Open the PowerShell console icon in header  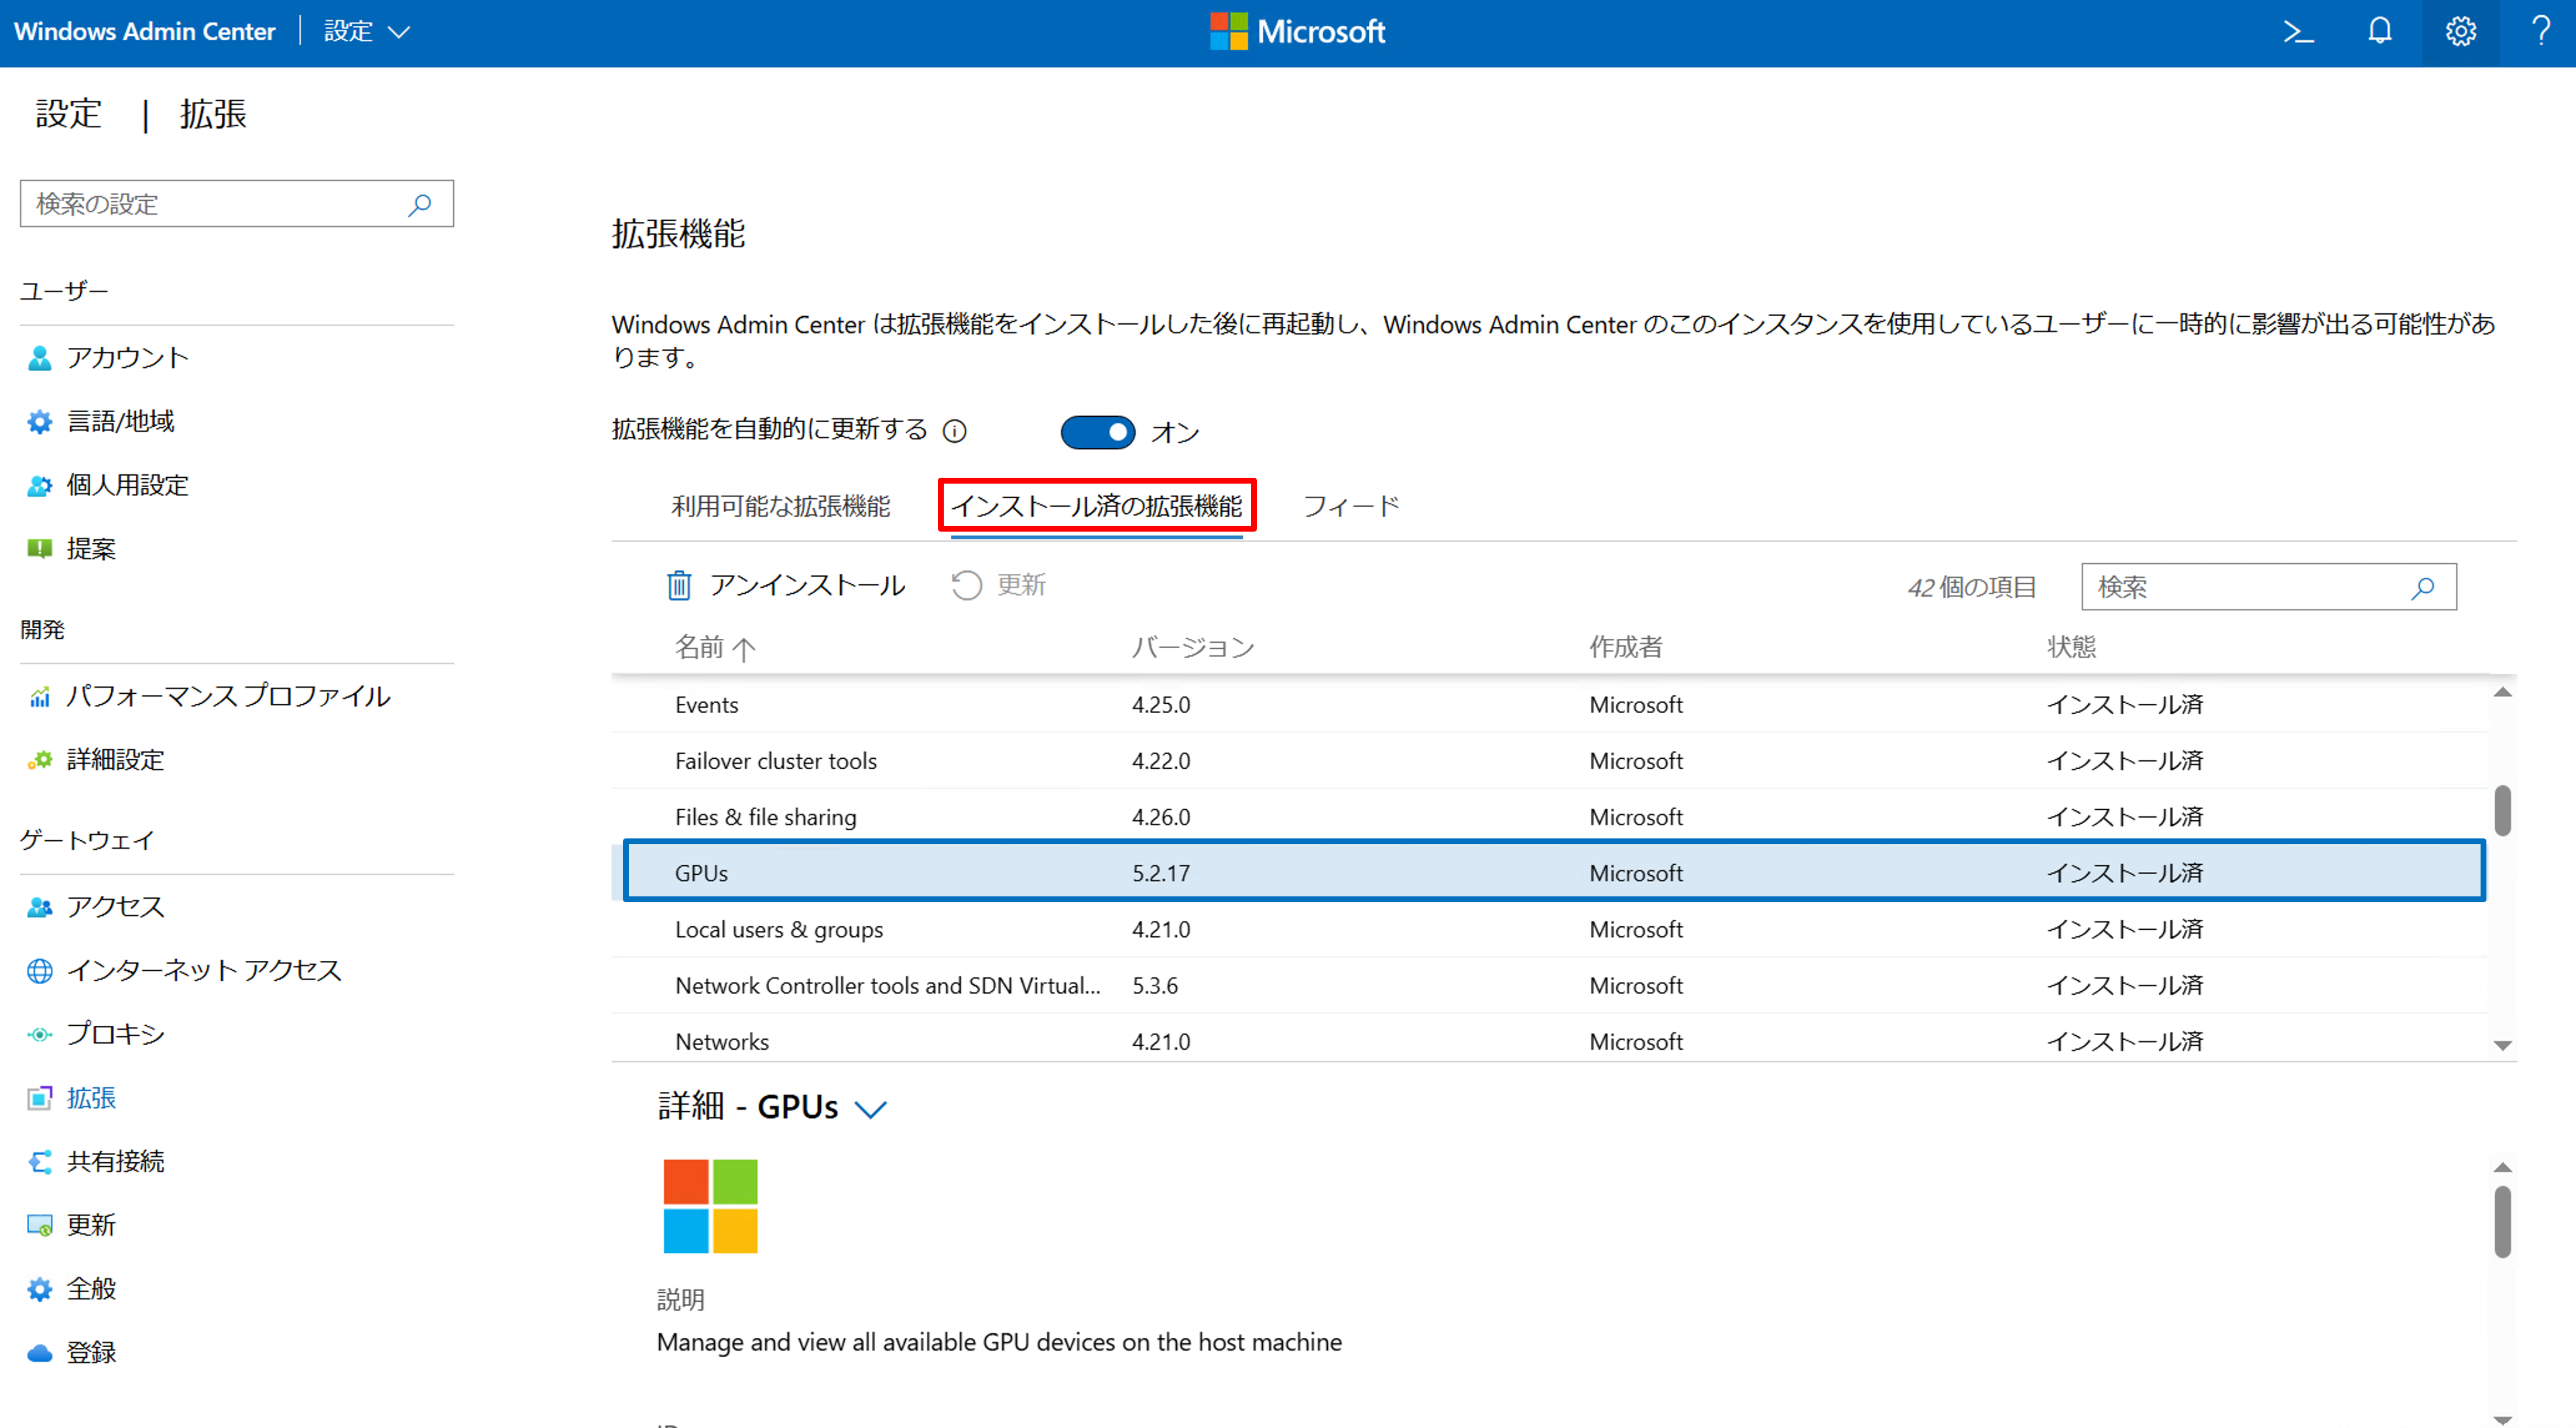click(x=2298, y=32)
